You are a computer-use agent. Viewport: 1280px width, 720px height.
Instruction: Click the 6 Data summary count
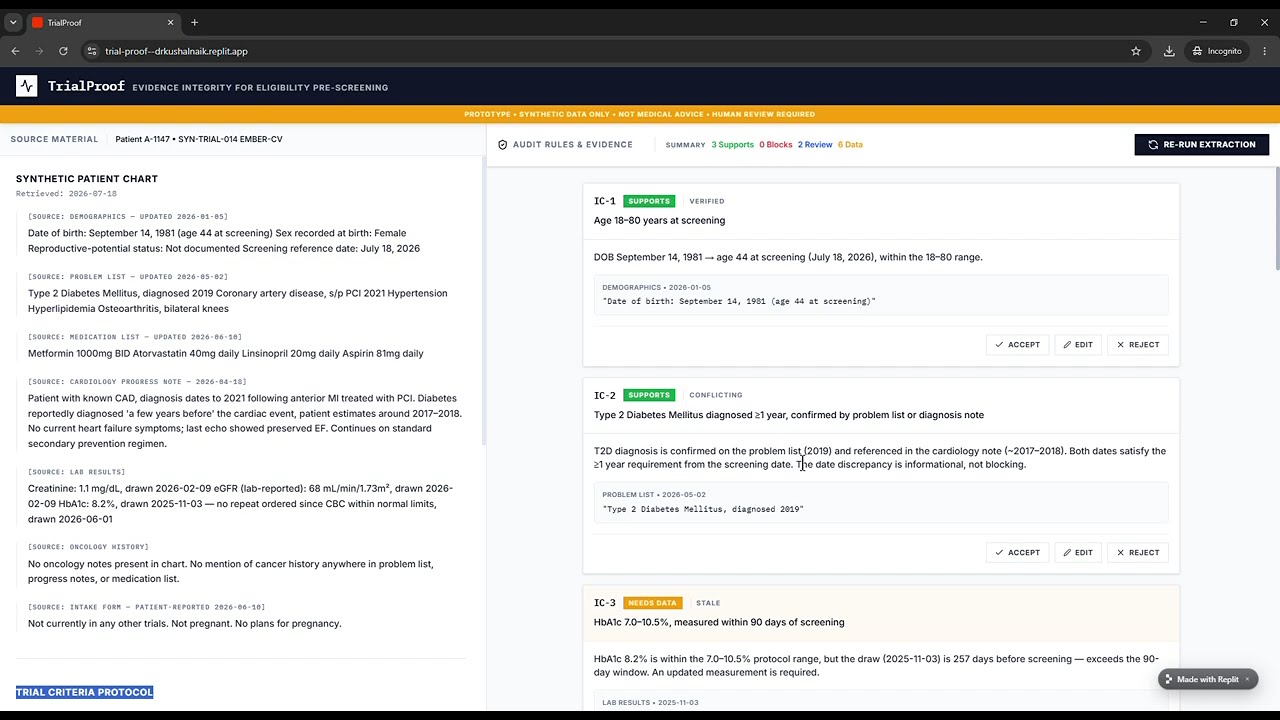pyautogui.click(x=850, y=144)
